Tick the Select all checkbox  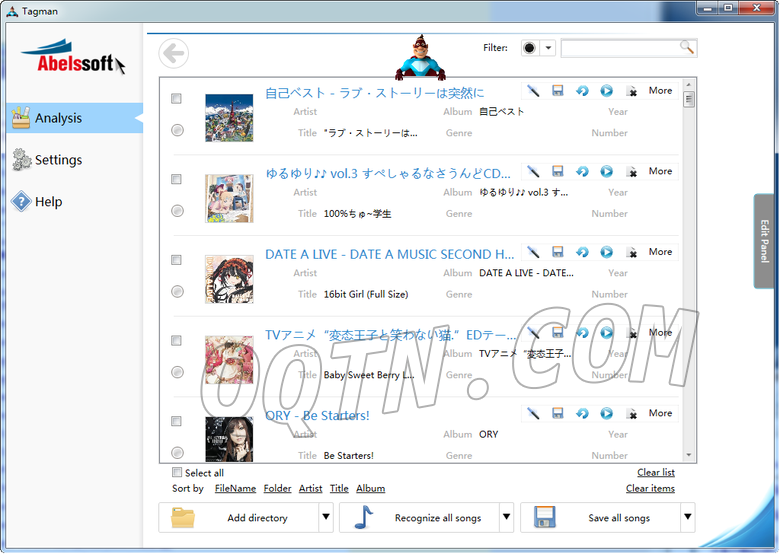click(177, 473)
